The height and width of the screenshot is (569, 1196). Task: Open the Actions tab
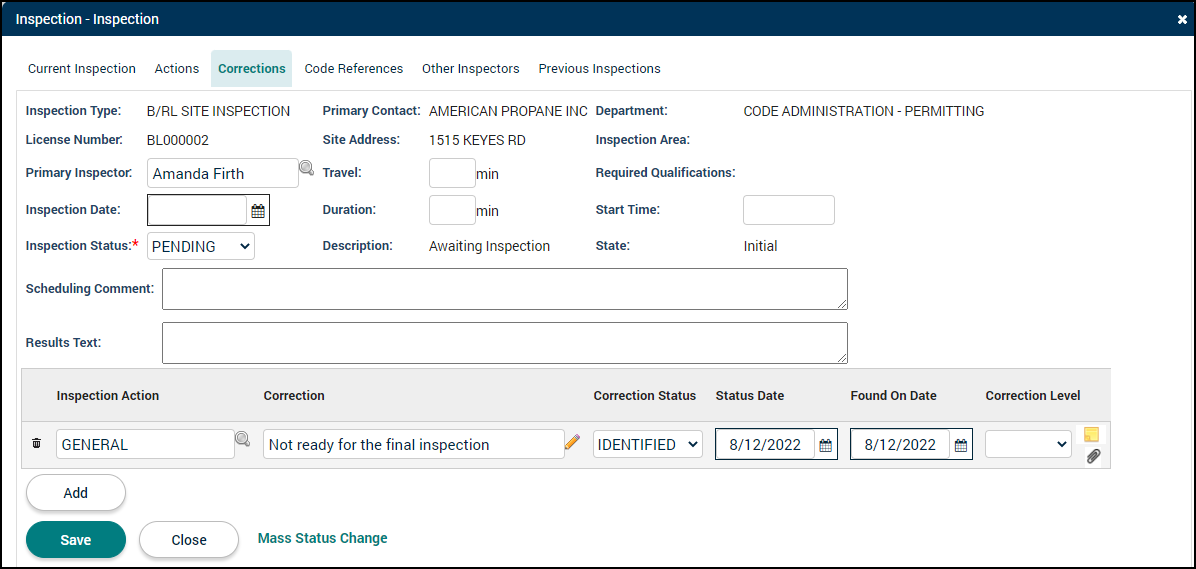[177, 69]
